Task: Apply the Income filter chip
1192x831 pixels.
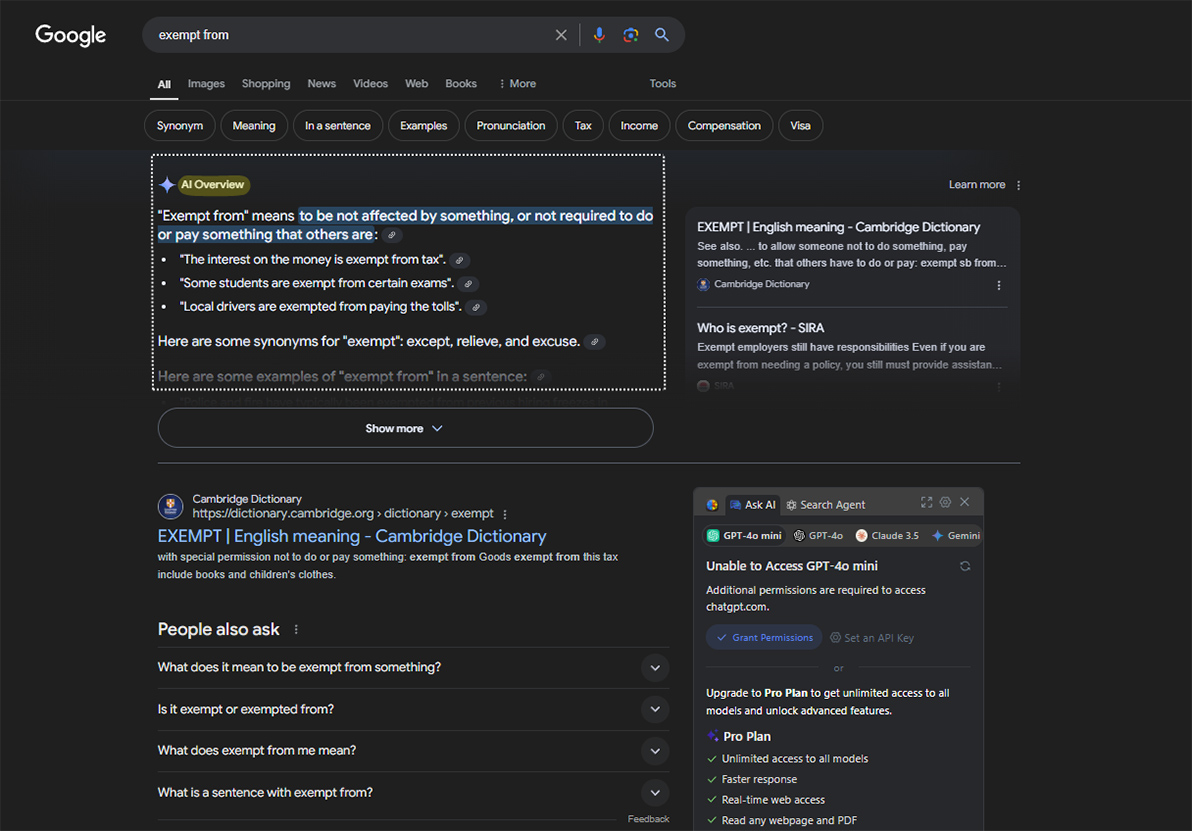Action: point(639,125)
